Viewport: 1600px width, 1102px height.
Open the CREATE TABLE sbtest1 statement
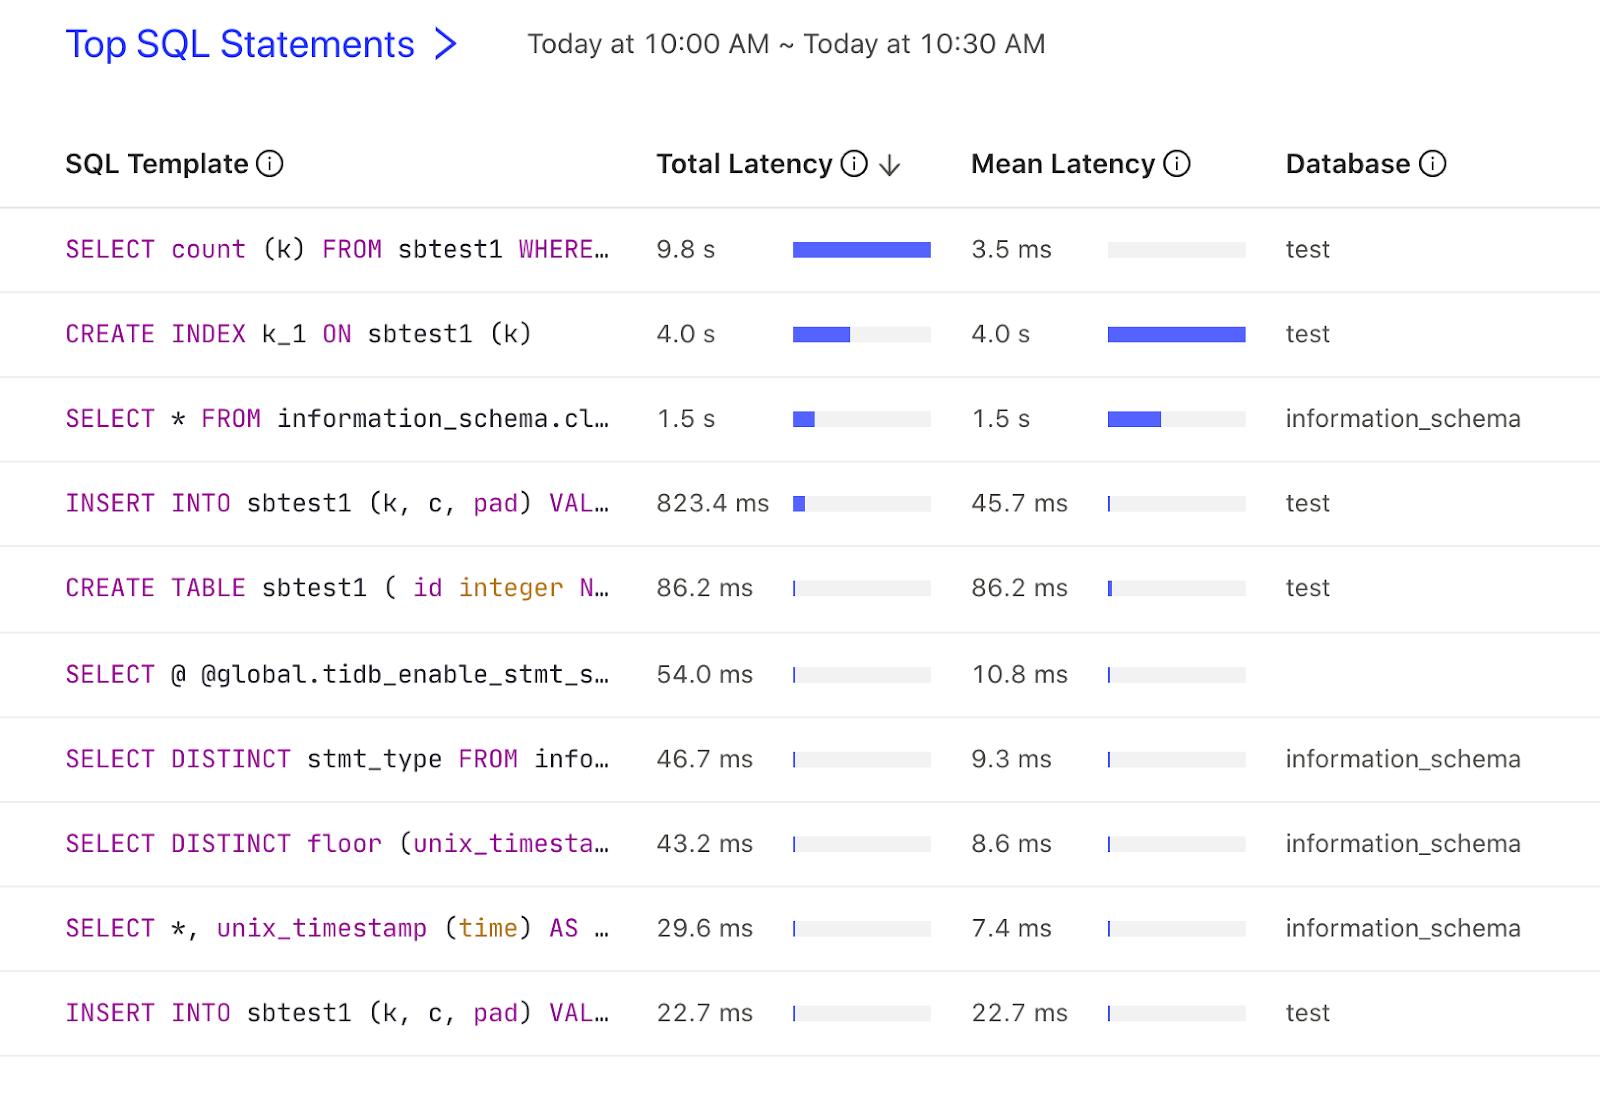pyautogui.click(x=336, y=588)
